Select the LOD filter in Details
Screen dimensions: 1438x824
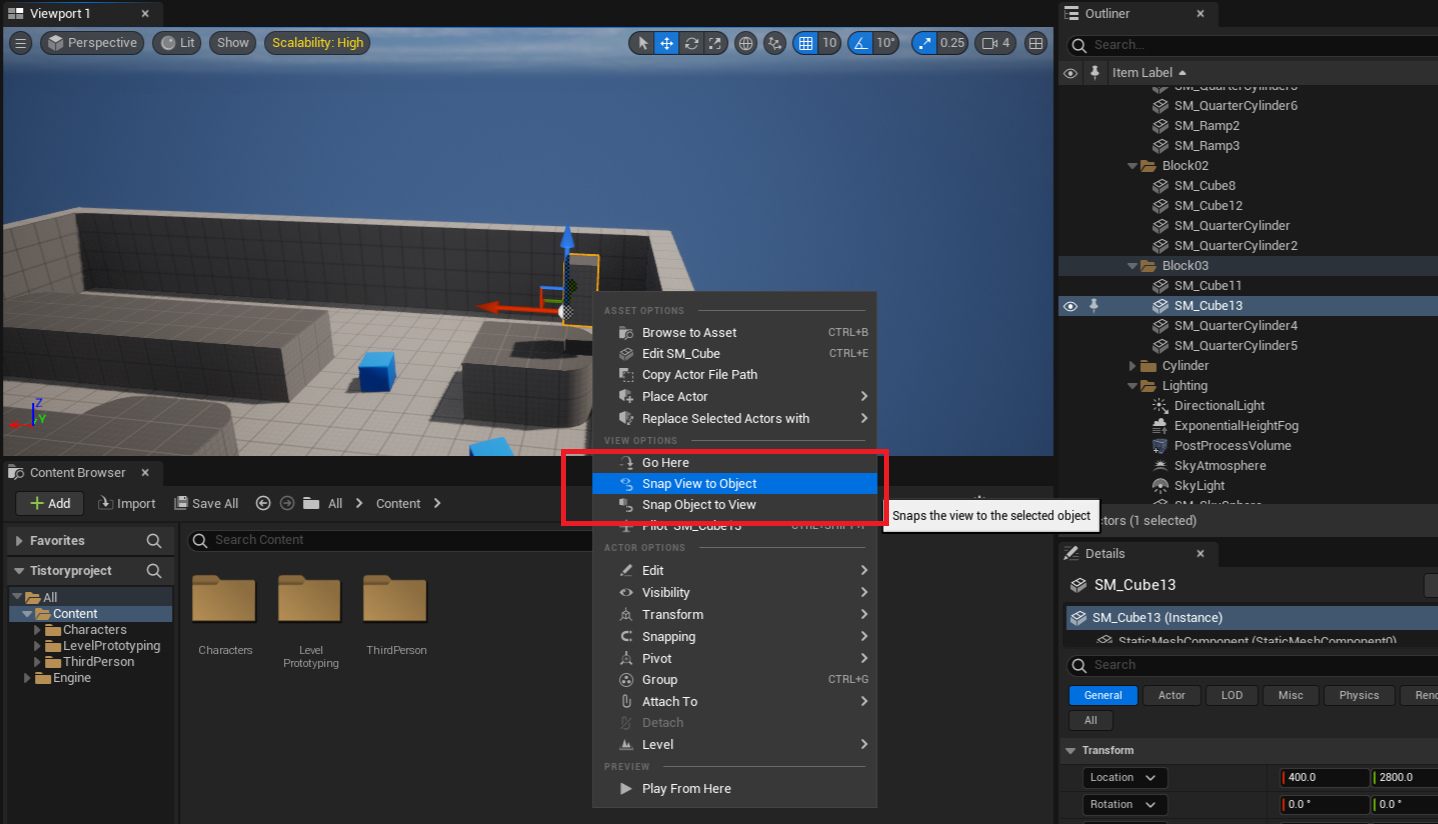tap(1232, 695)
